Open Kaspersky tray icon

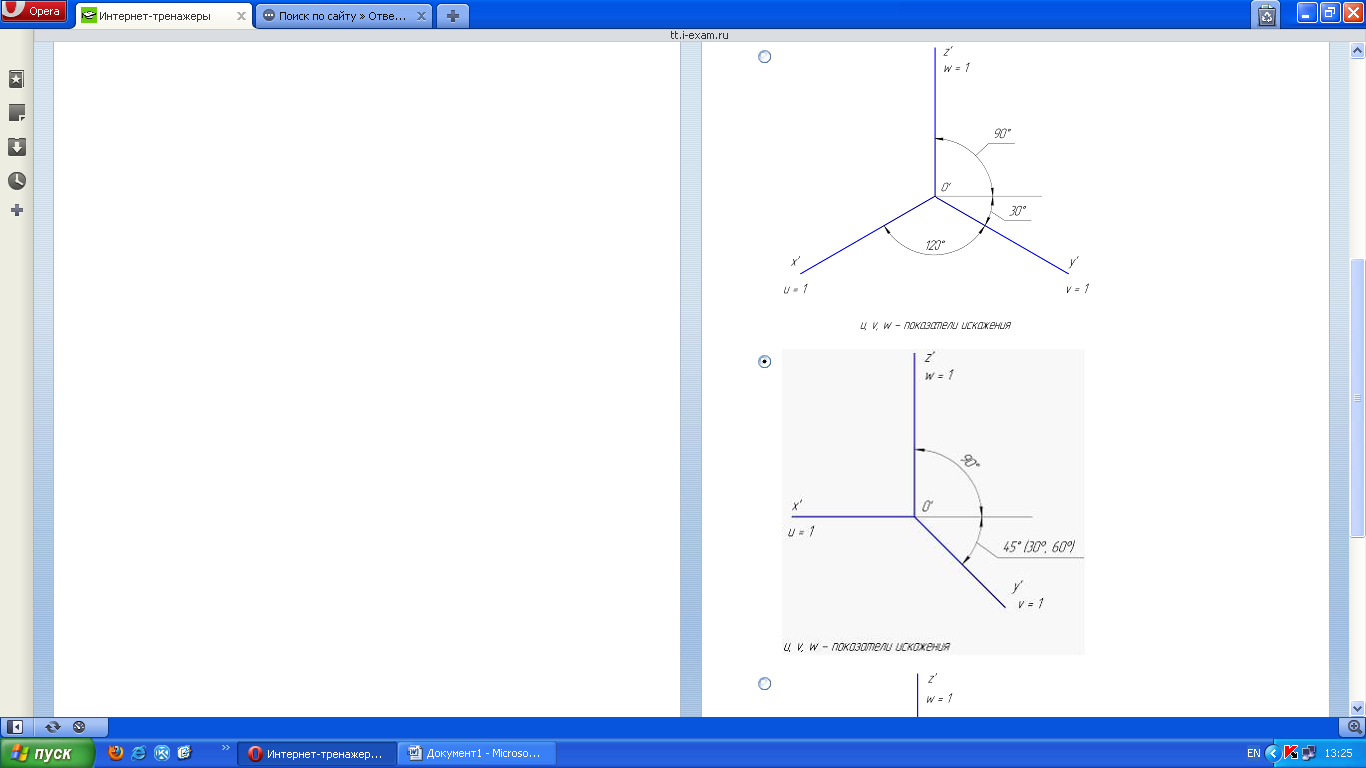[1291, 753]
